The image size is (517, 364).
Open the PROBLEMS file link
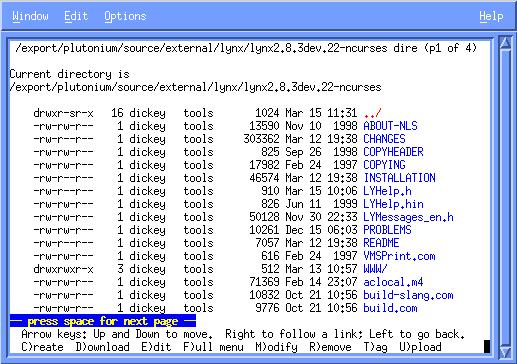(387, 230)
